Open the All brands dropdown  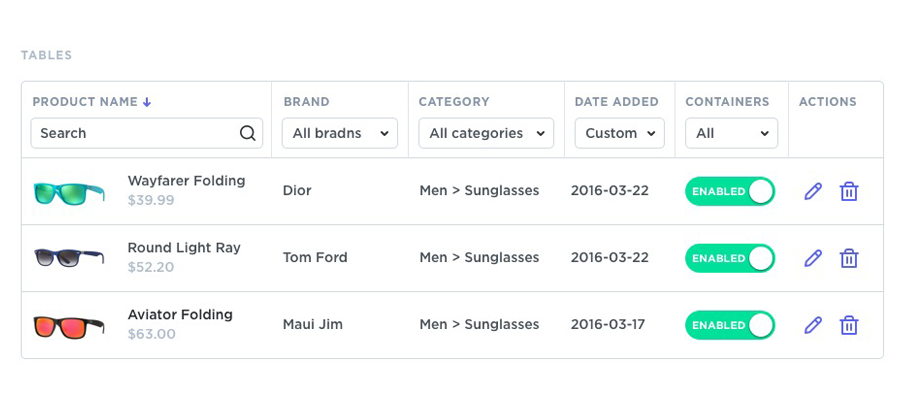click(340, 133)
